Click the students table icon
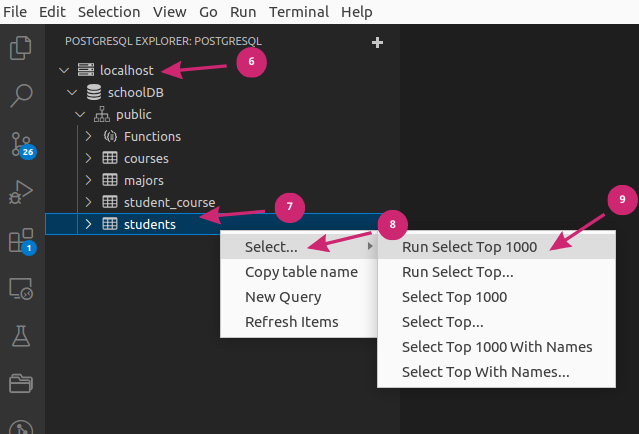Image resolution: width=639 pixels, height=434 pixels. [110, 224]
